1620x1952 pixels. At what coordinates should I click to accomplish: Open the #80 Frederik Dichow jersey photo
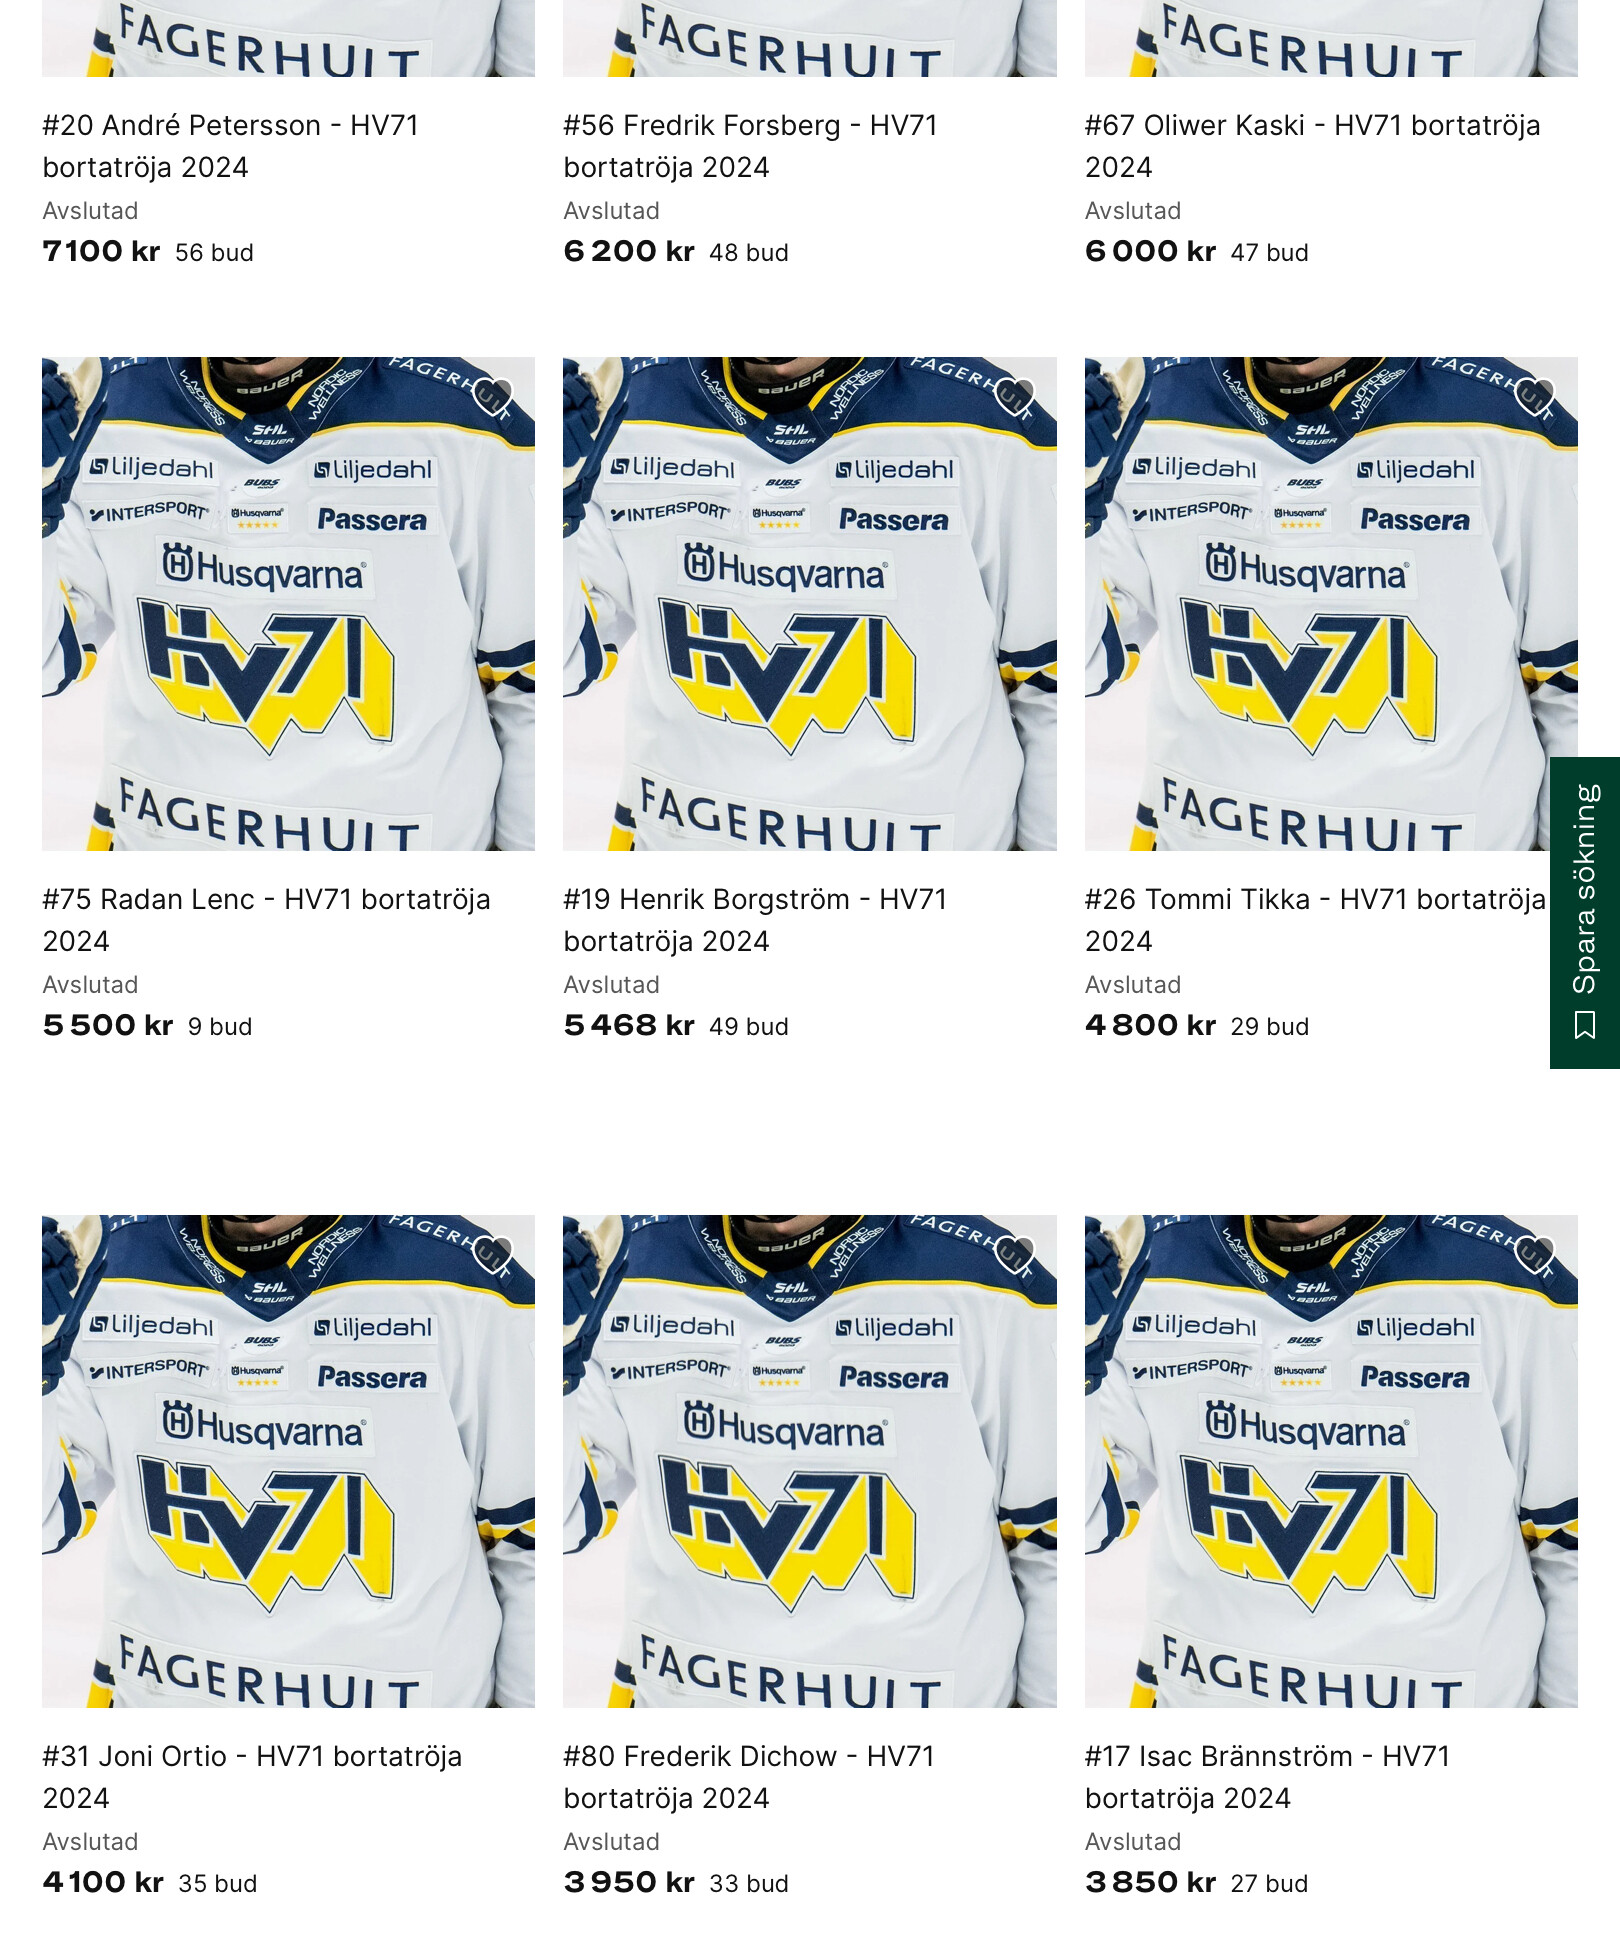810,1461
